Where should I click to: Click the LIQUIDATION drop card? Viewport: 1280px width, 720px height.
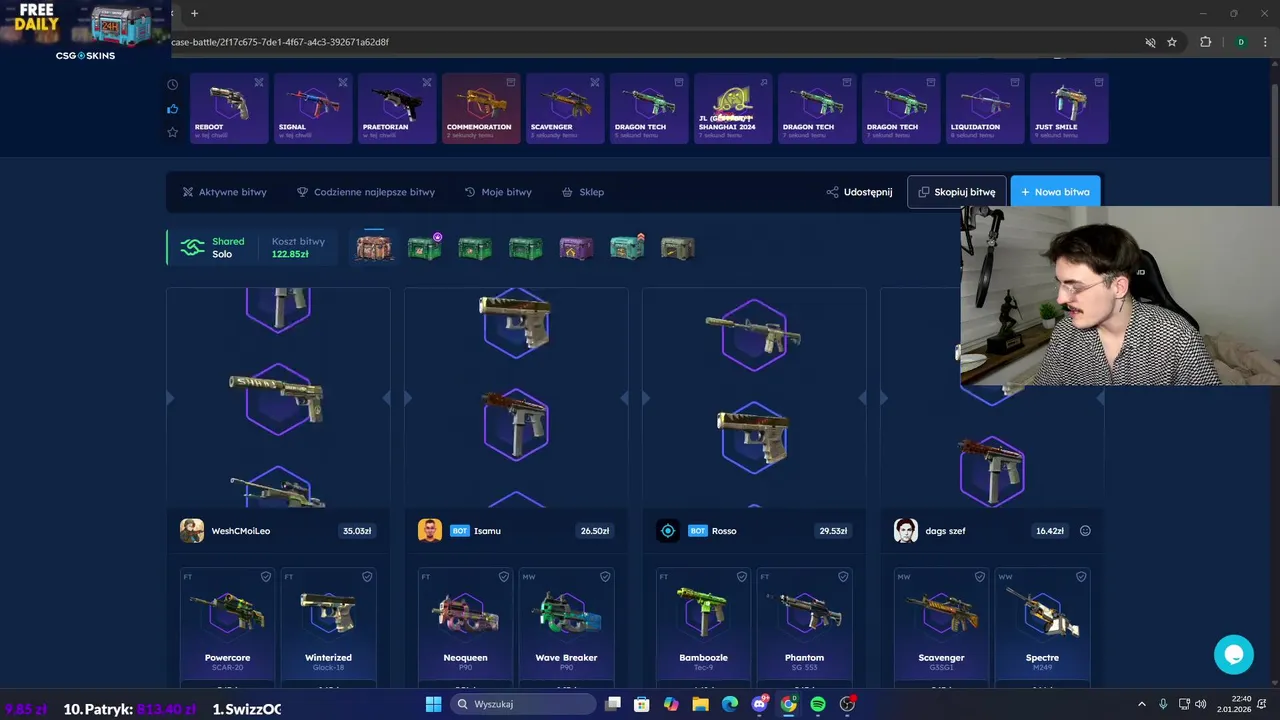click(x=985, y=108)
